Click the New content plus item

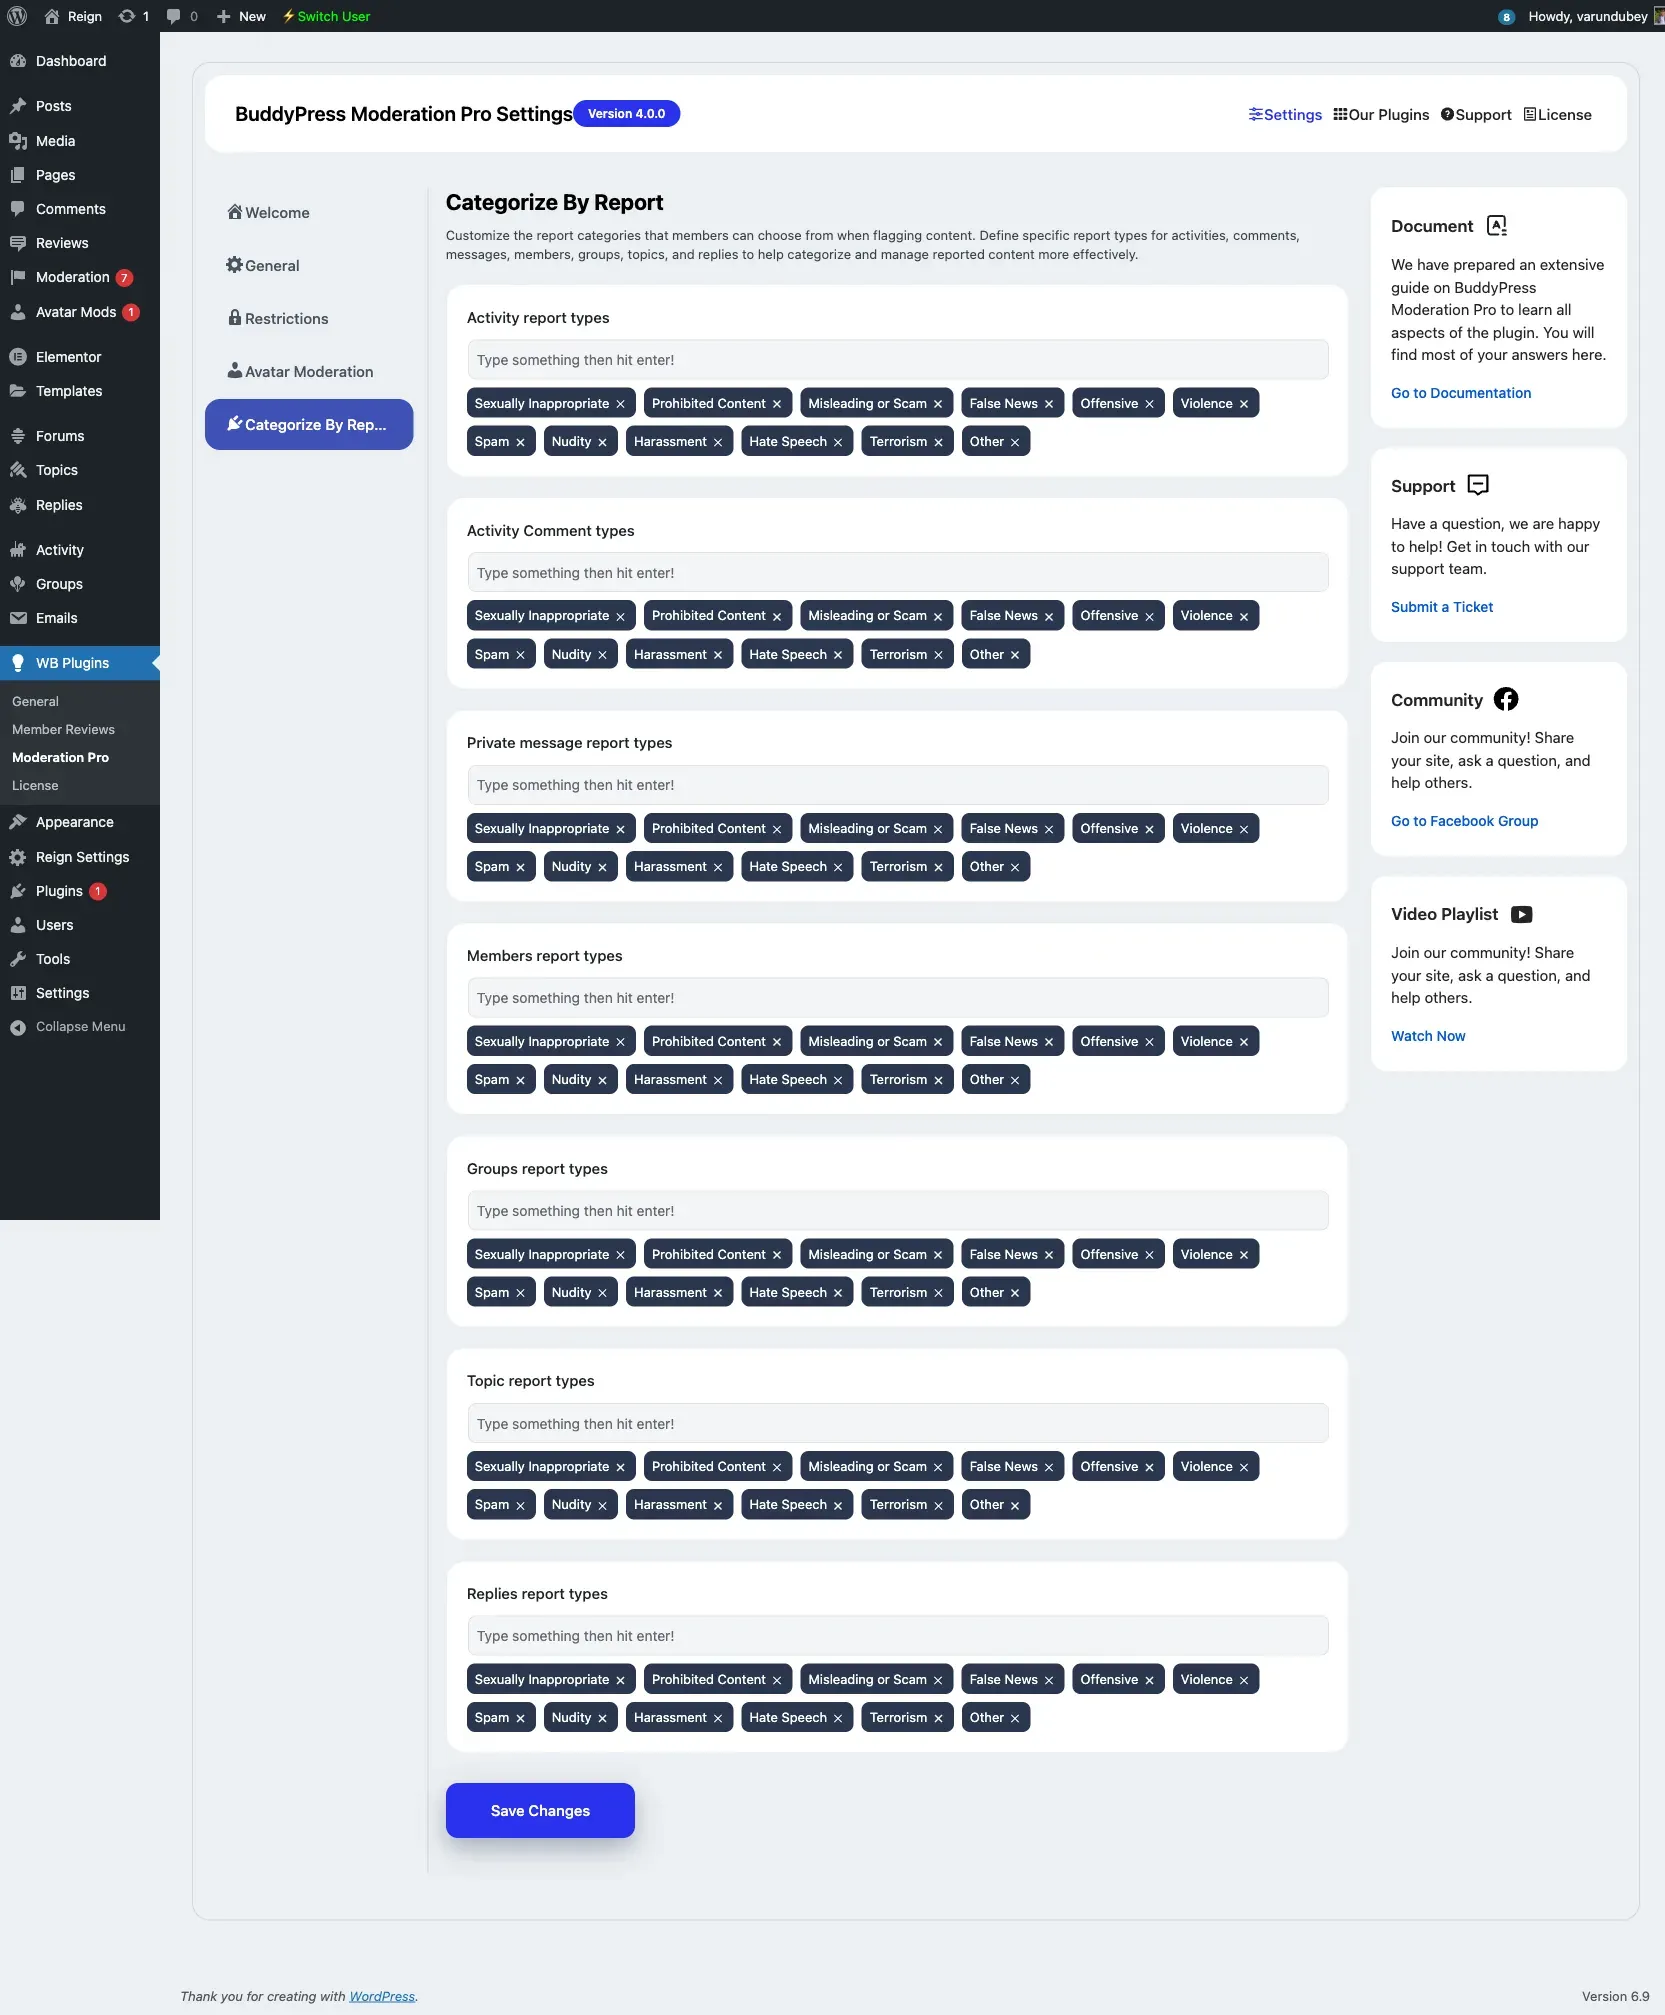241,16
